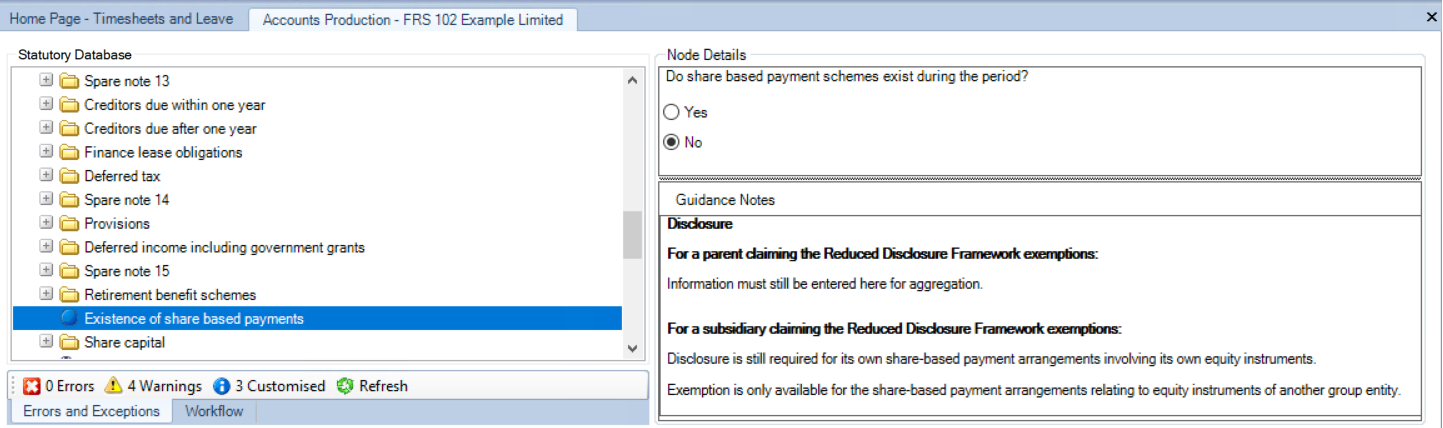Expand Creditors due after one year
Image resolution: width=1443 pixels, height=428 pixels.
(46, 129)
